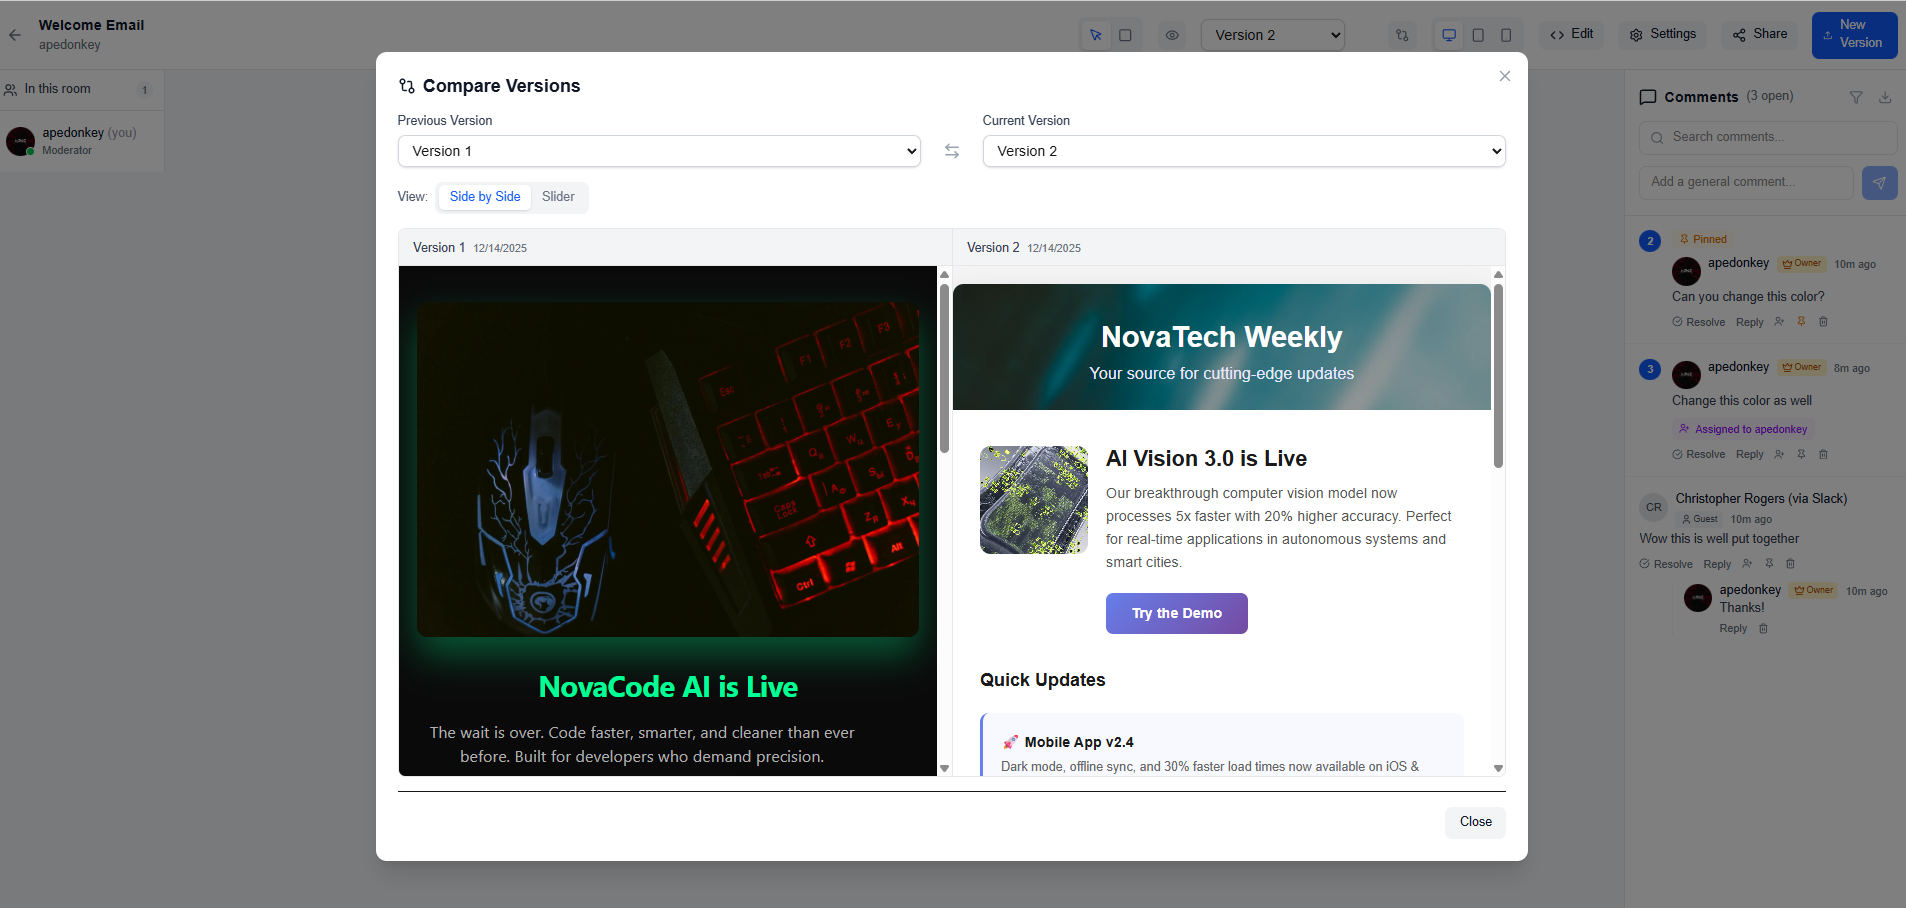Open the Current Version dropdown

1242,151
